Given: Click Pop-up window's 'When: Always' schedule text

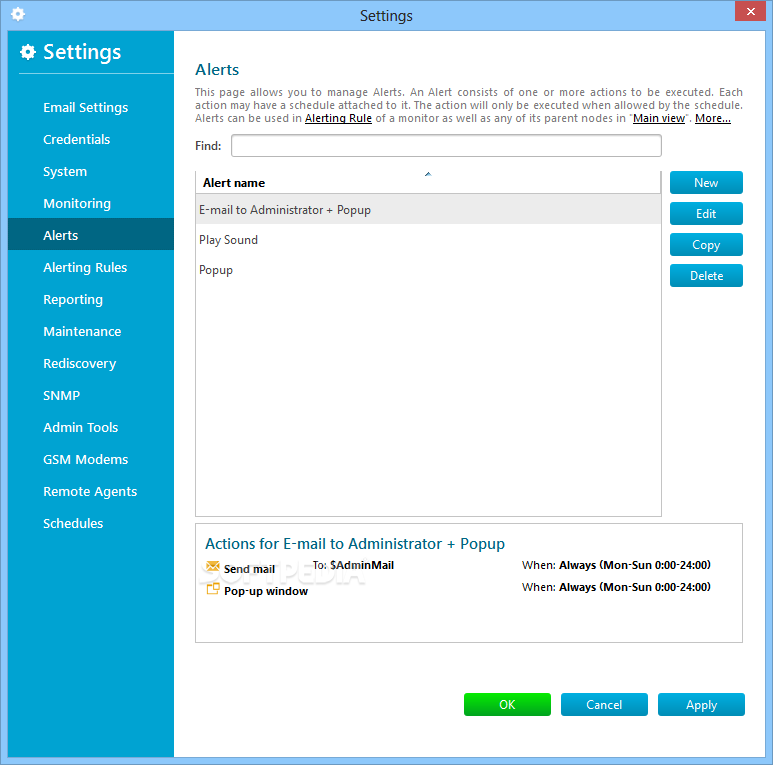Looking at the screenshot, I should tap(616, 587).
